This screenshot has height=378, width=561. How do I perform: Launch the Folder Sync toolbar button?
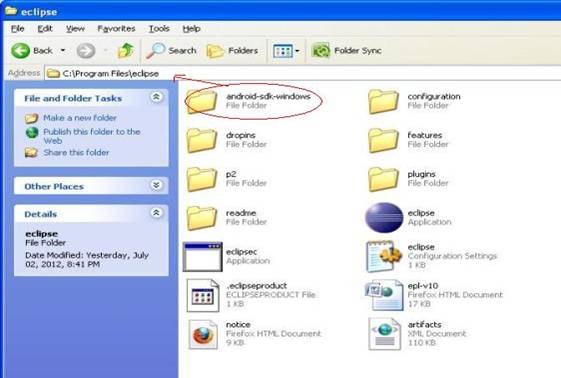coord(346,51)
